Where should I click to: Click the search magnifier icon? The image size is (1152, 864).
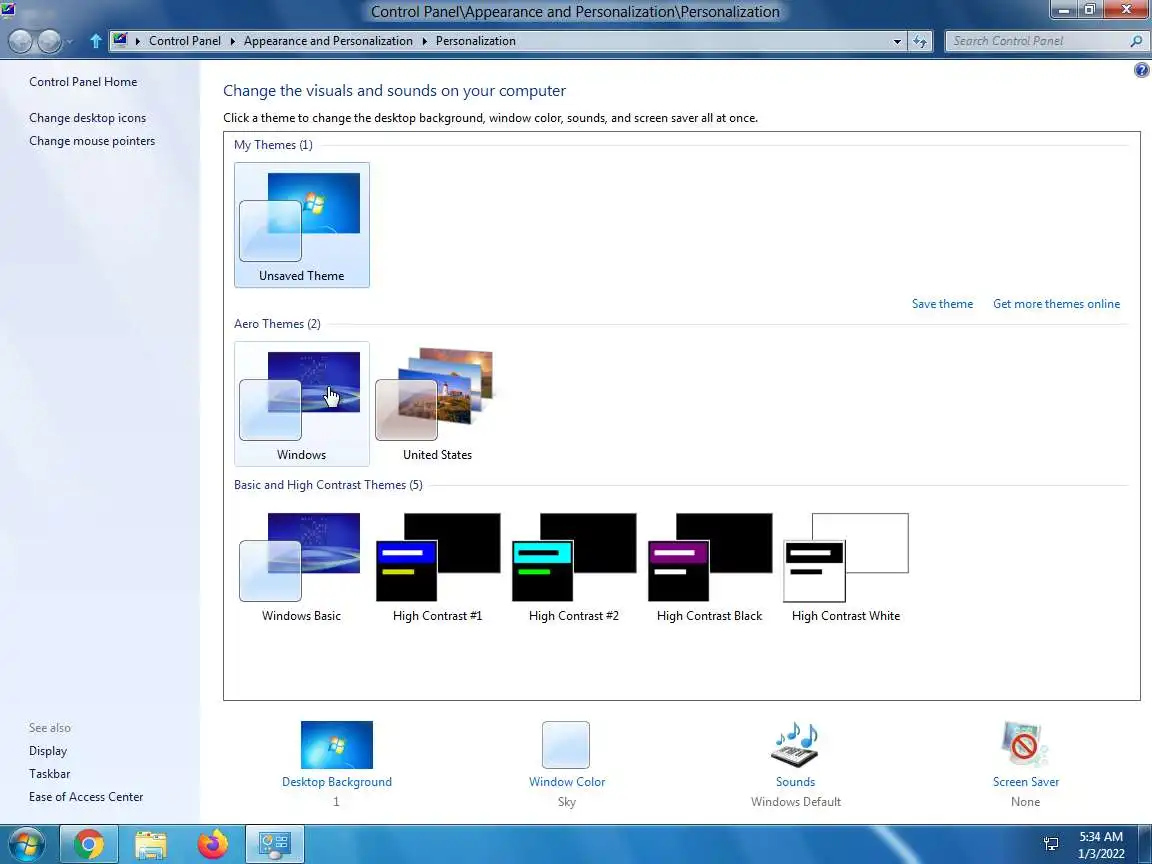point(1136,41)
